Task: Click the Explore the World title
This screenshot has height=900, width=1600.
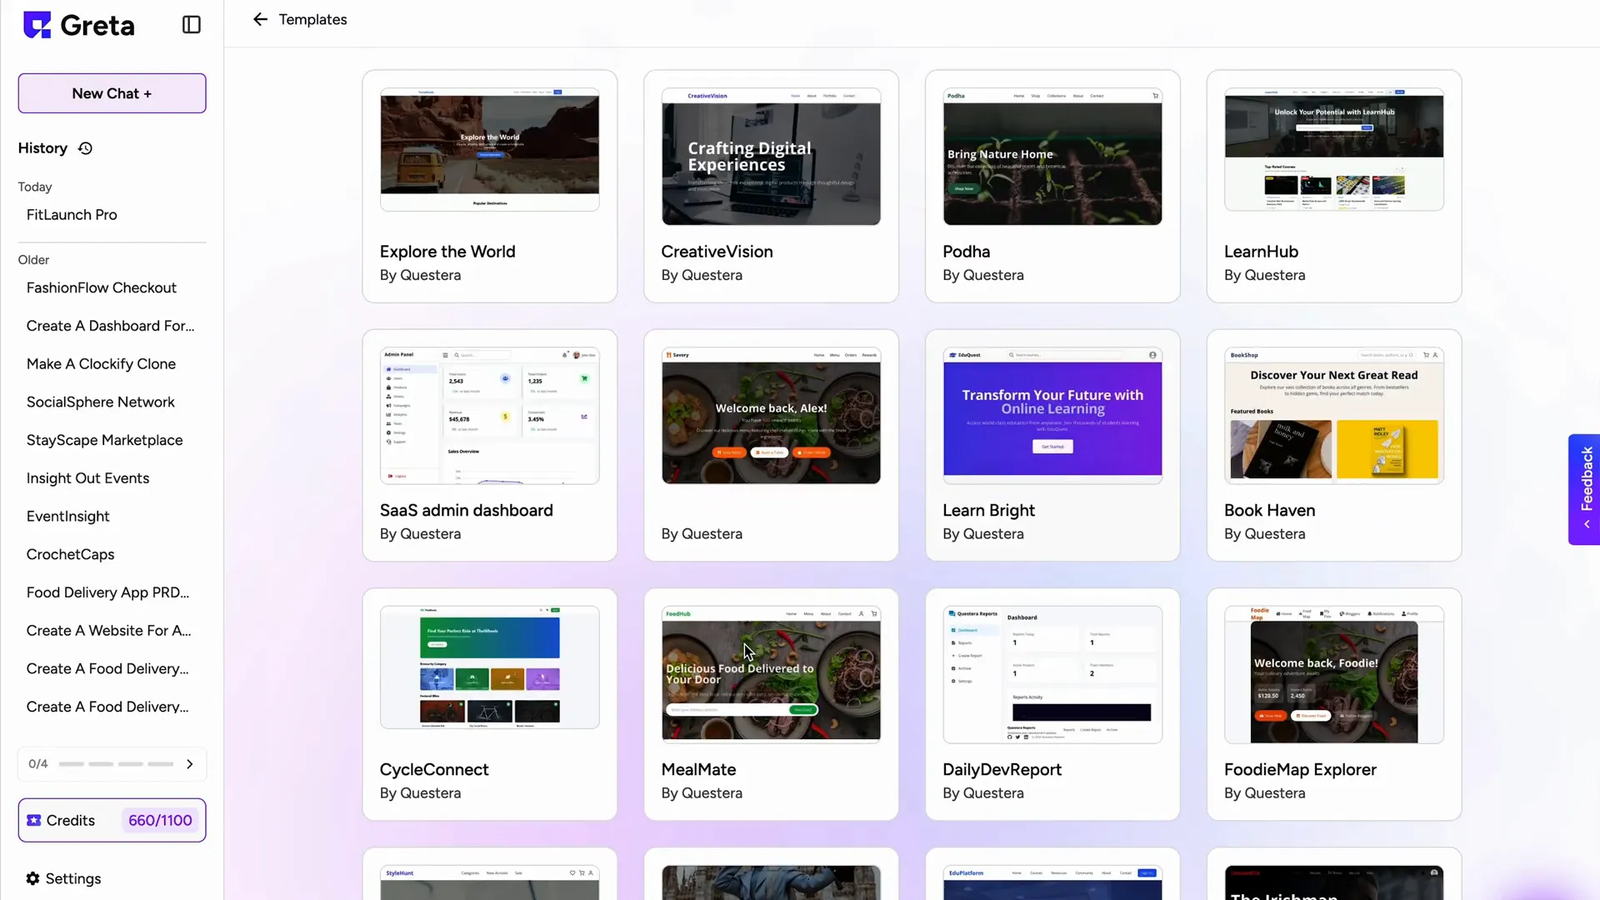Action: pyautogui.click(x=448, y=252)
